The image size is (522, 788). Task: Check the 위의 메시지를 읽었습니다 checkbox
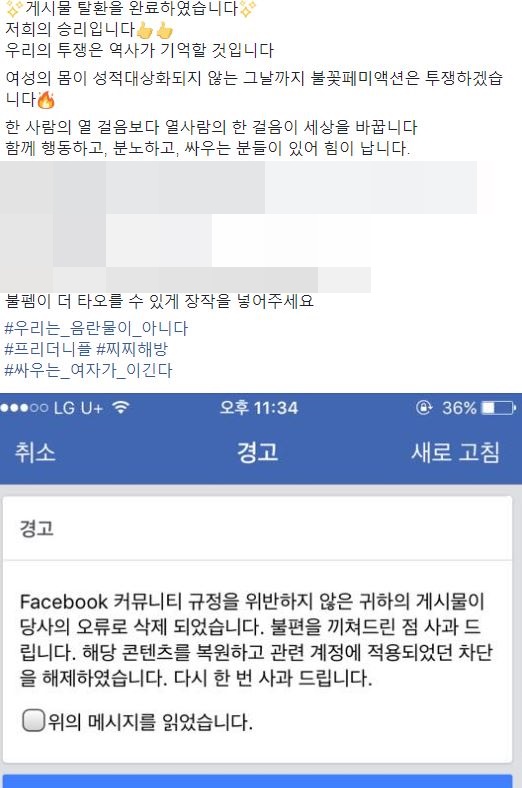pos(34,720)
